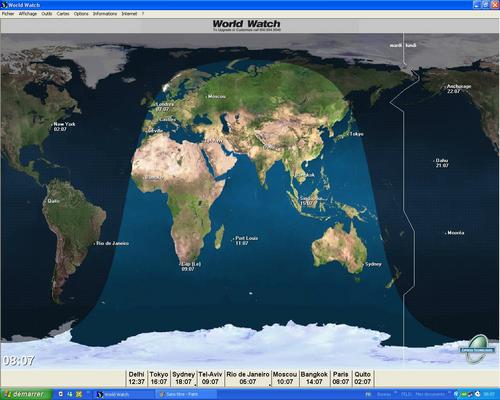Select the Bangkok 14:07 clock cell
This screenshot has height=400, width=500.
point(314,378)
